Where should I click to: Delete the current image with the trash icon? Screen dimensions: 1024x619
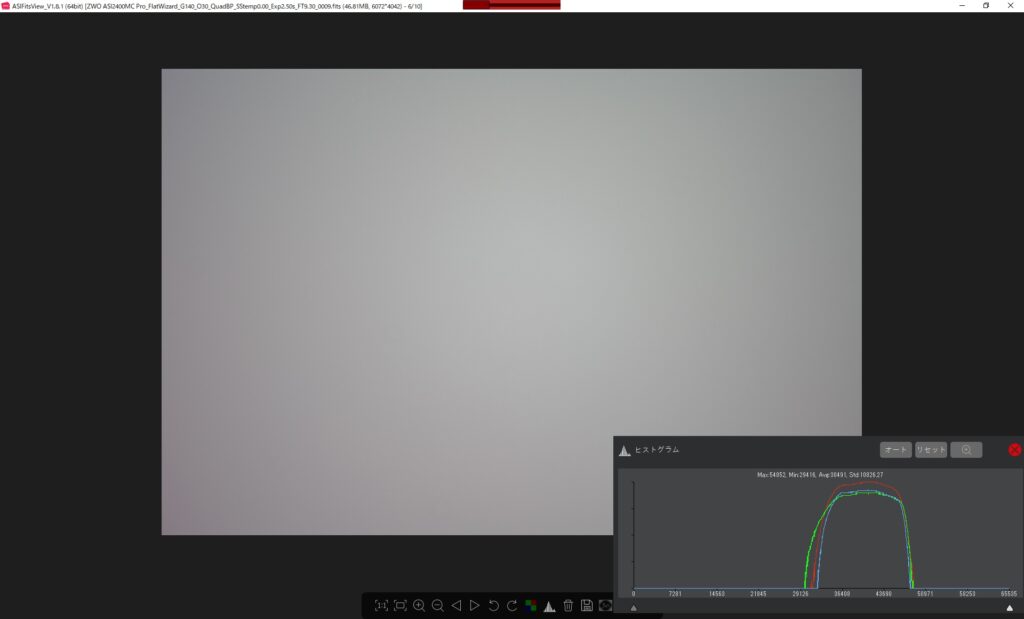(568, 605)
